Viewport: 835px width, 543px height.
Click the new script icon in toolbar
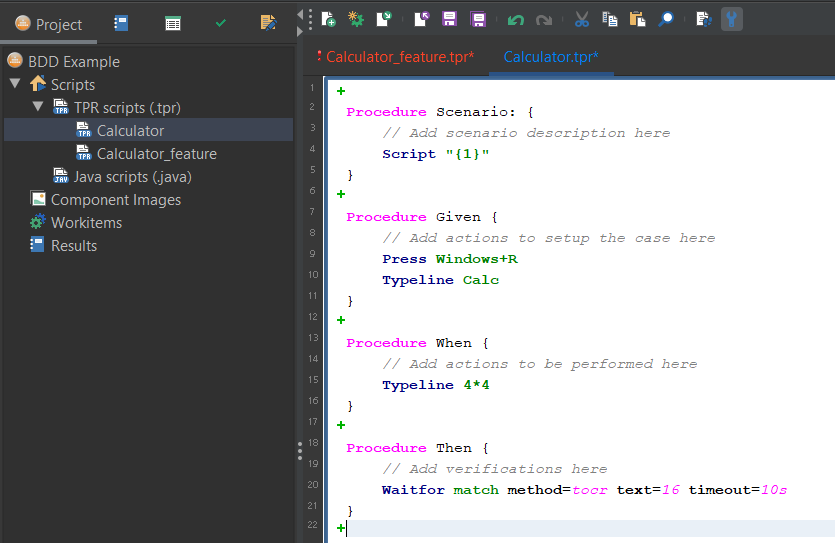pos(328,19)
